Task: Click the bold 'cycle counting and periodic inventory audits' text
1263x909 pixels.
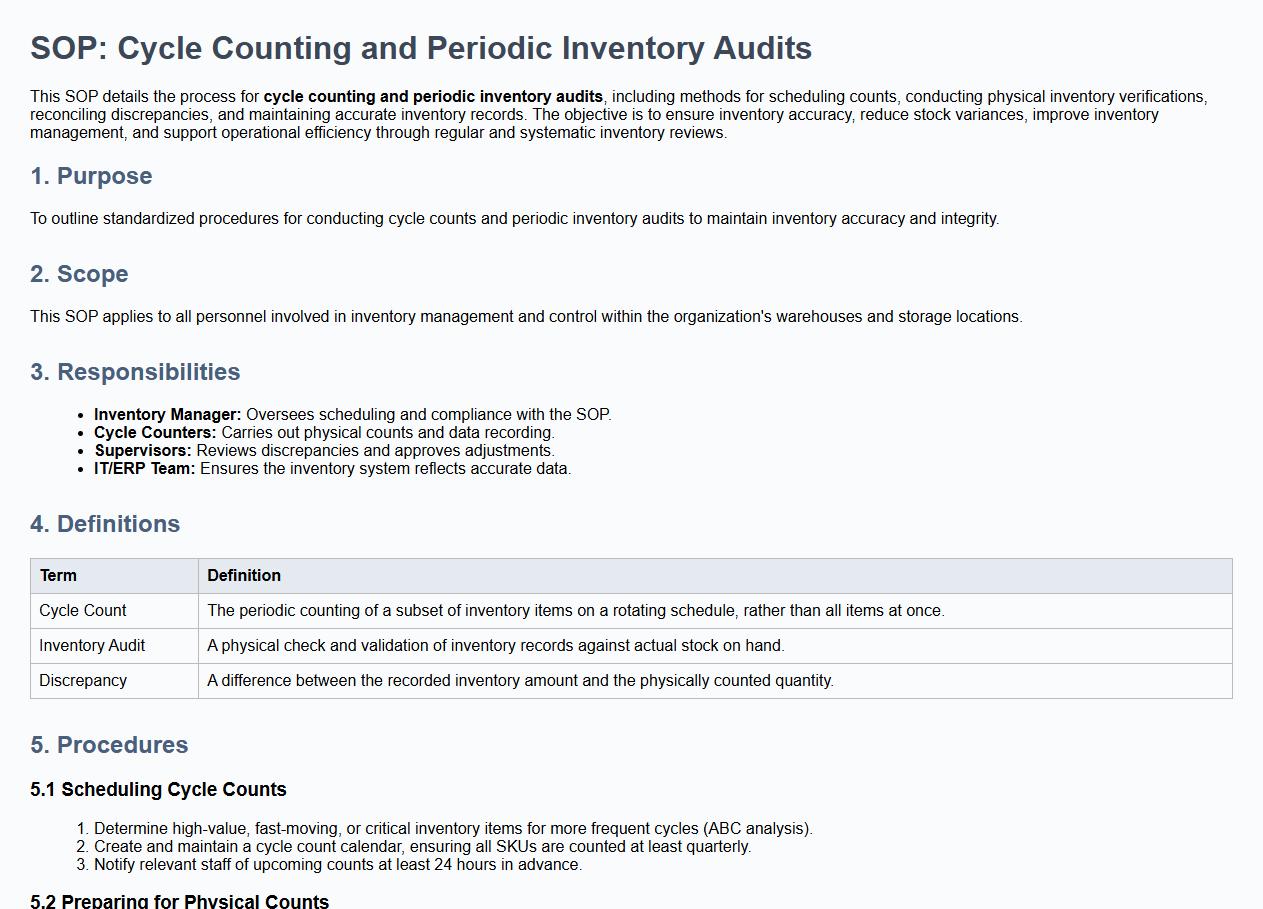Action: point(433,97)
